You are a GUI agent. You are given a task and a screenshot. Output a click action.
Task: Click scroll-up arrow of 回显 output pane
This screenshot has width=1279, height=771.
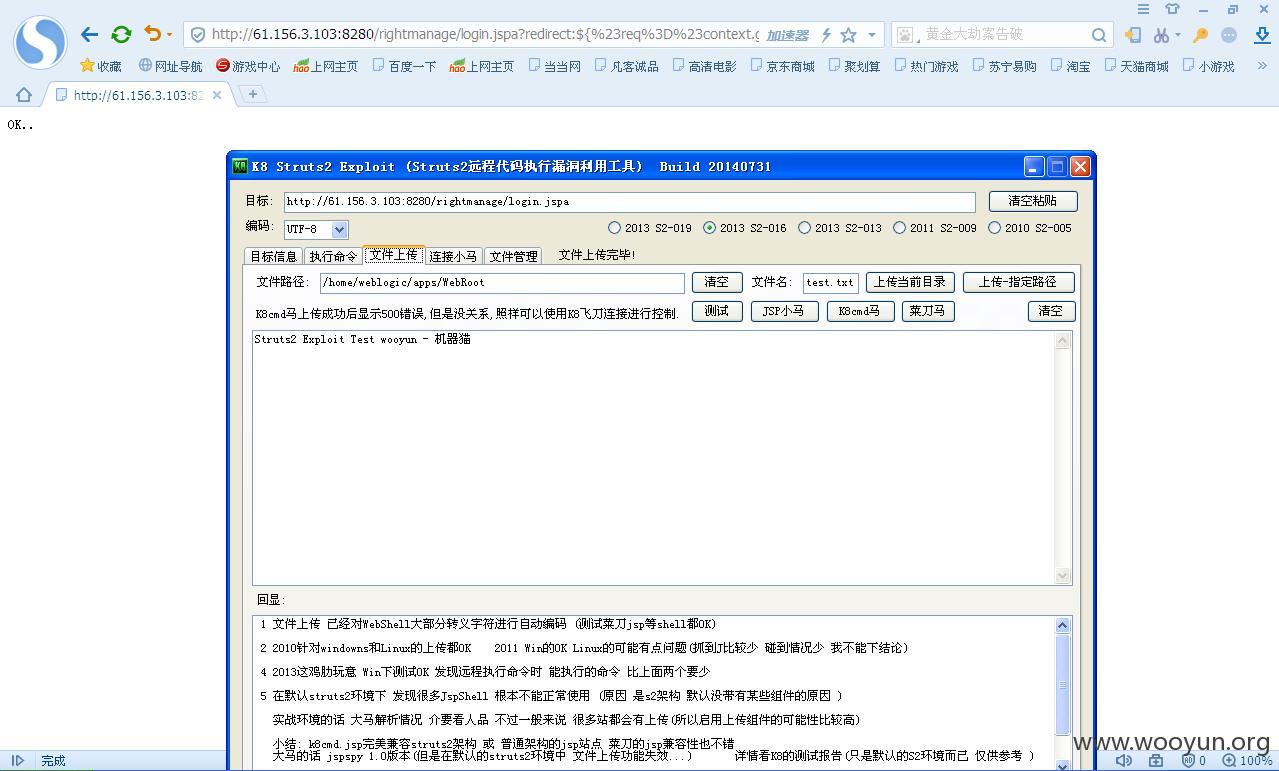tap(1063, 625)
